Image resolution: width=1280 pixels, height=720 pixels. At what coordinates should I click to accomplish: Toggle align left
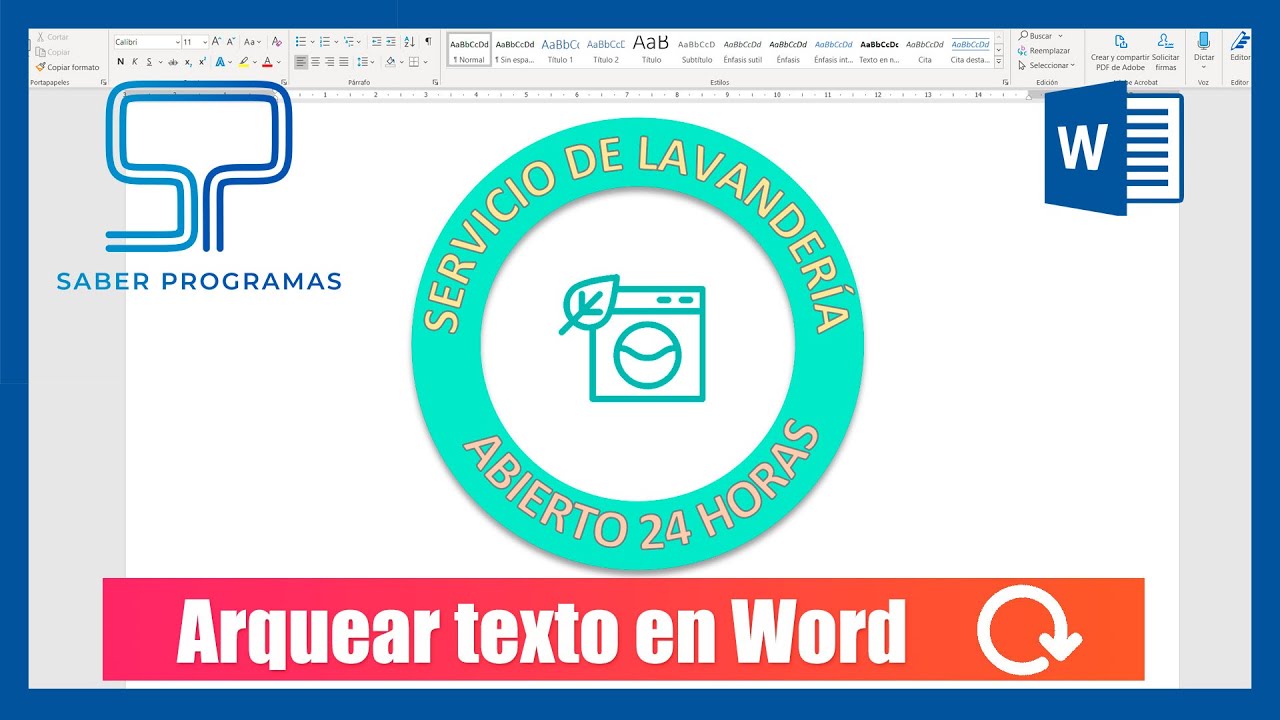point(301,62)
